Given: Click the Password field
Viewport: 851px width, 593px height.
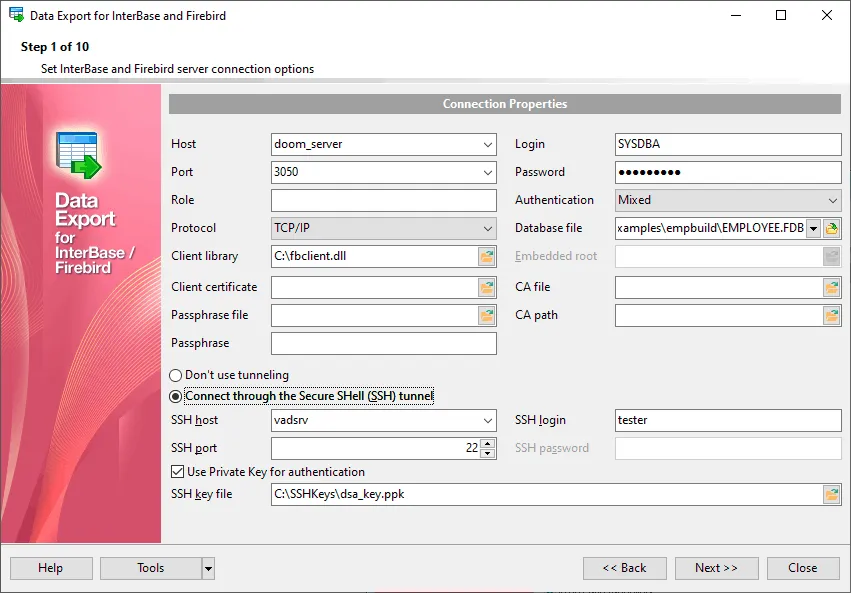Looking at the screenshot, I should tap(728, 173).
